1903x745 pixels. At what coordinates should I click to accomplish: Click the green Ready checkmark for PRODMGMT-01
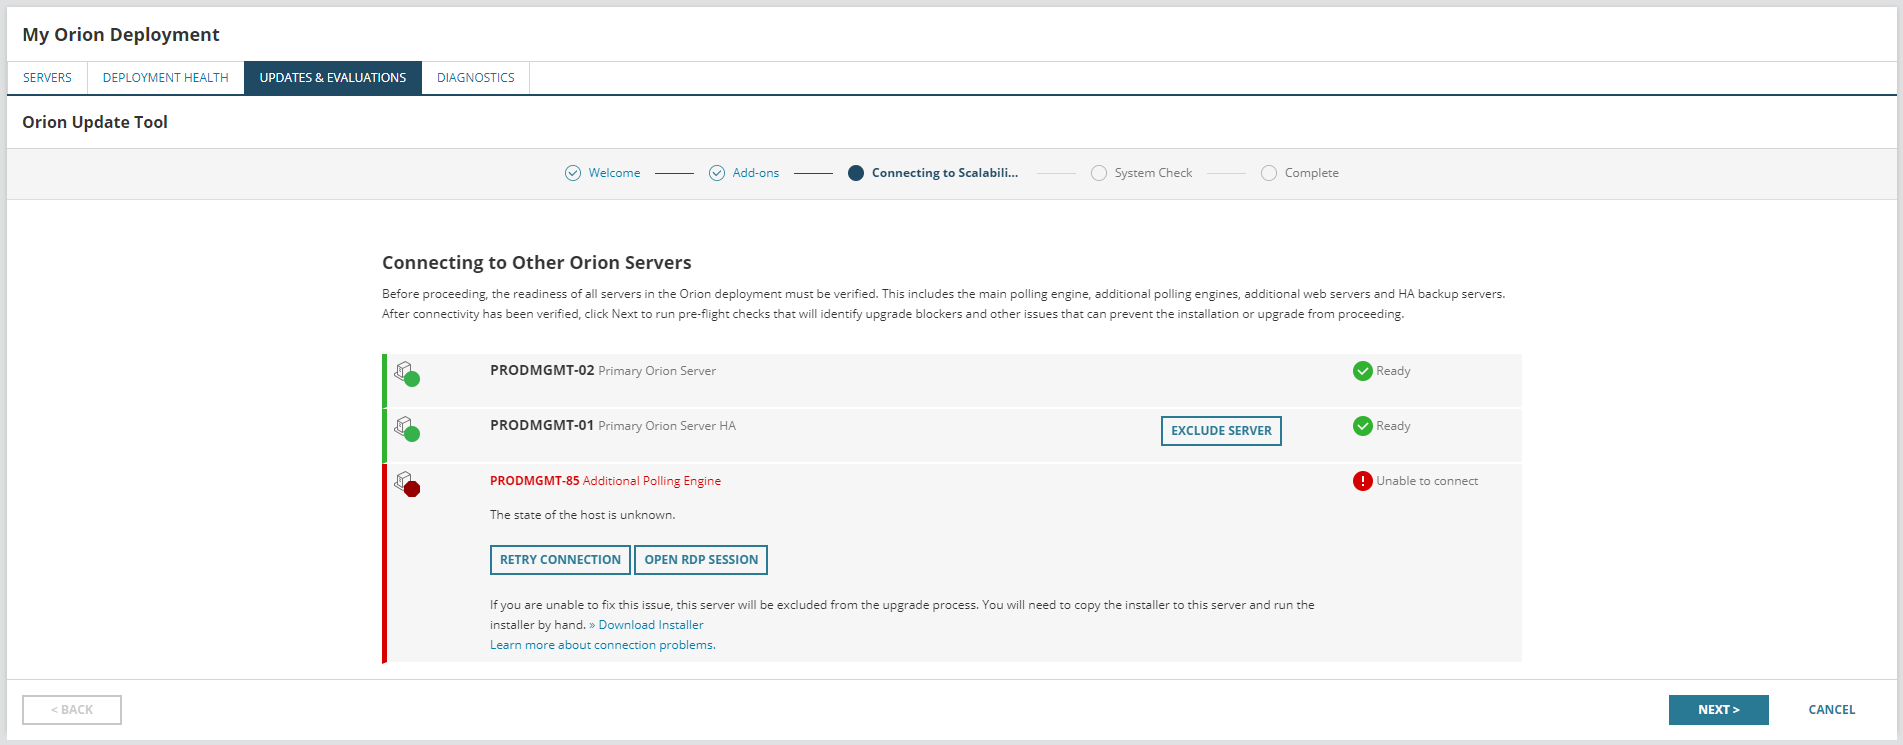click(1362, 426)
